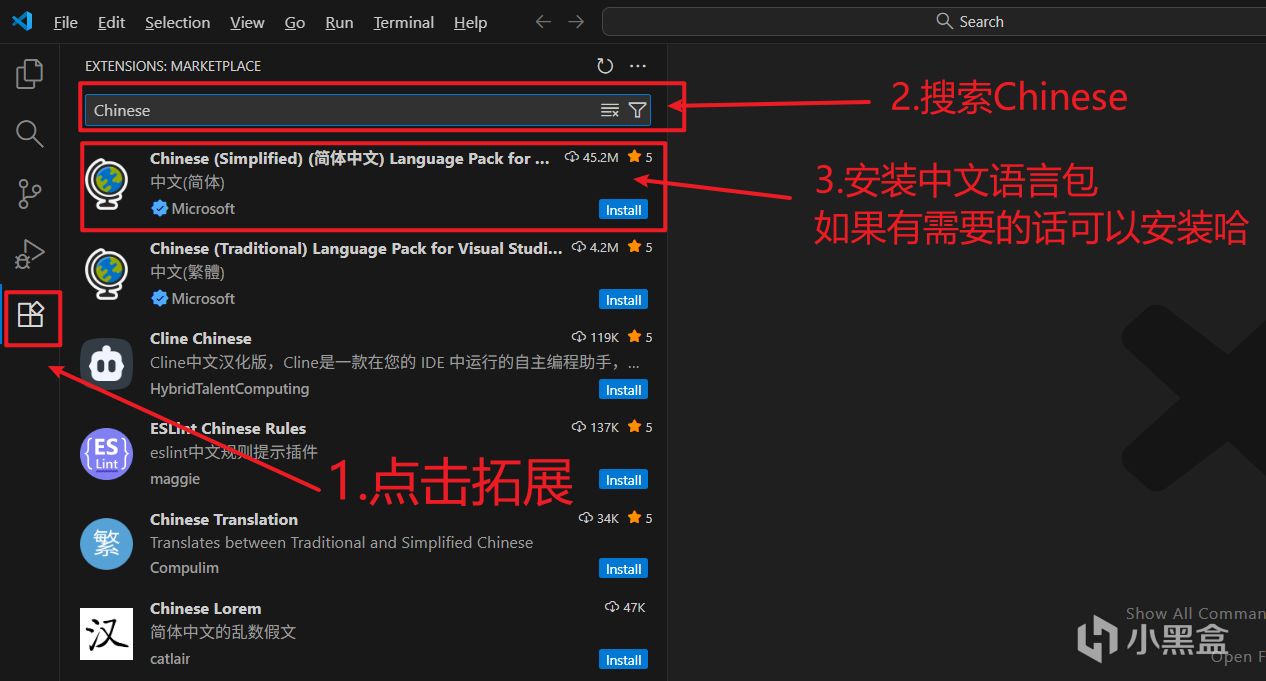Viewport: 1266px width, 681px height.
Task: Click Translates between Traditional and Simplified description
Action: tap(341, 542)
